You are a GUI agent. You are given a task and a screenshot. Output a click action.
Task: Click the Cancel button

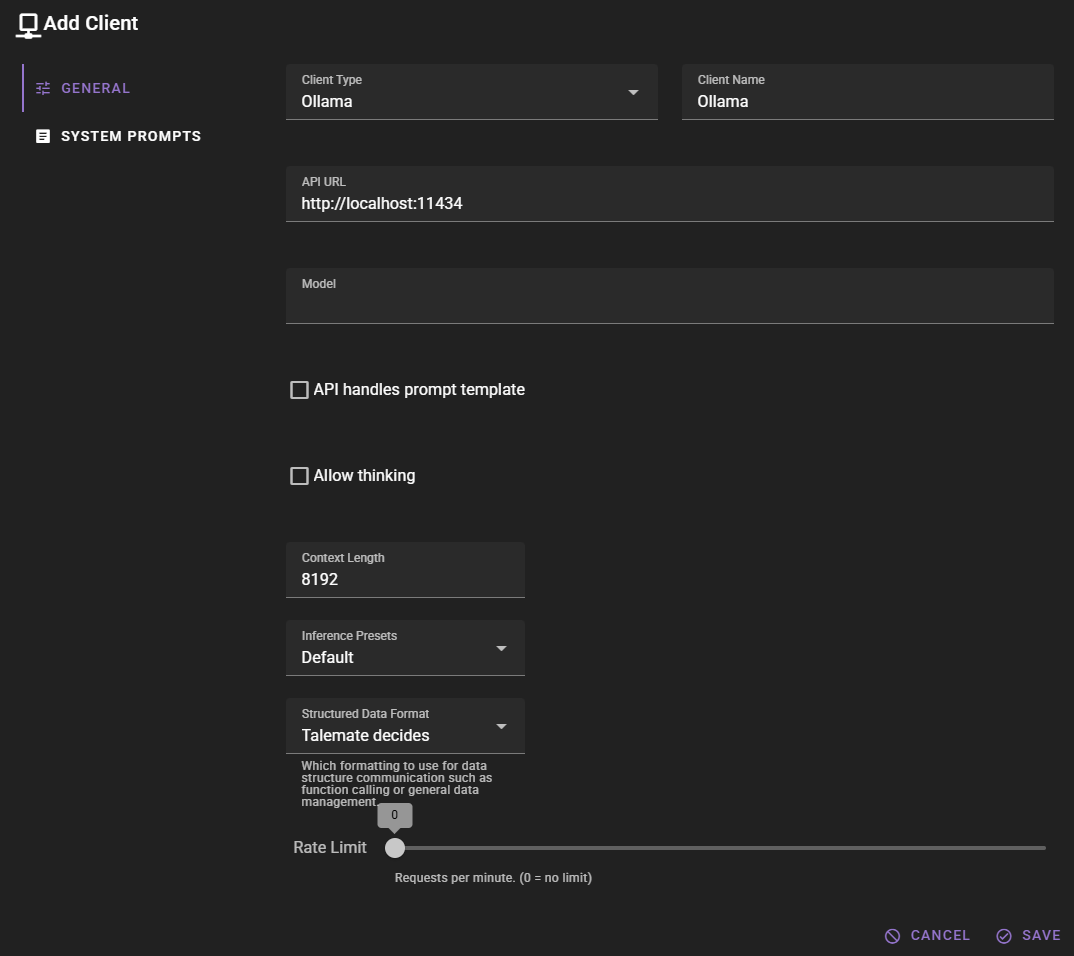pyautogui.click(x=927, y=935)
